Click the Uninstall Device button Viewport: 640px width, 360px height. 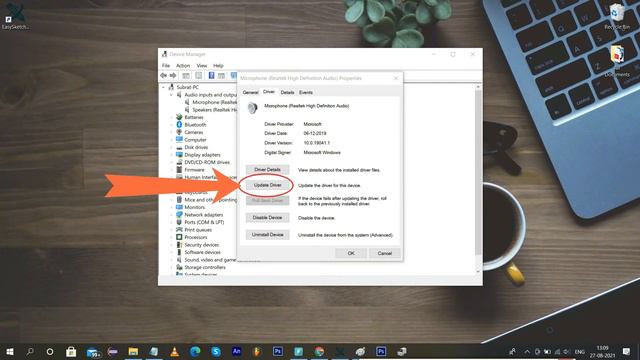pos(267,235)
